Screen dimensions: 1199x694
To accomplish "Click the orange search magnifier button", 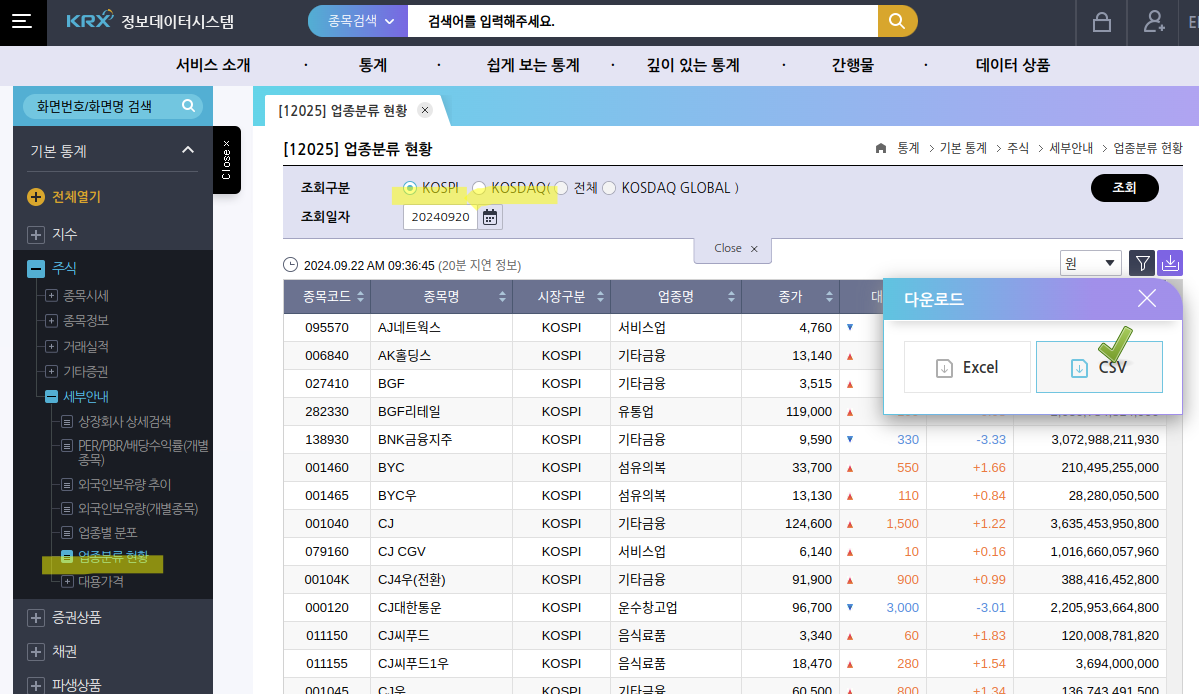I will 897,21.
